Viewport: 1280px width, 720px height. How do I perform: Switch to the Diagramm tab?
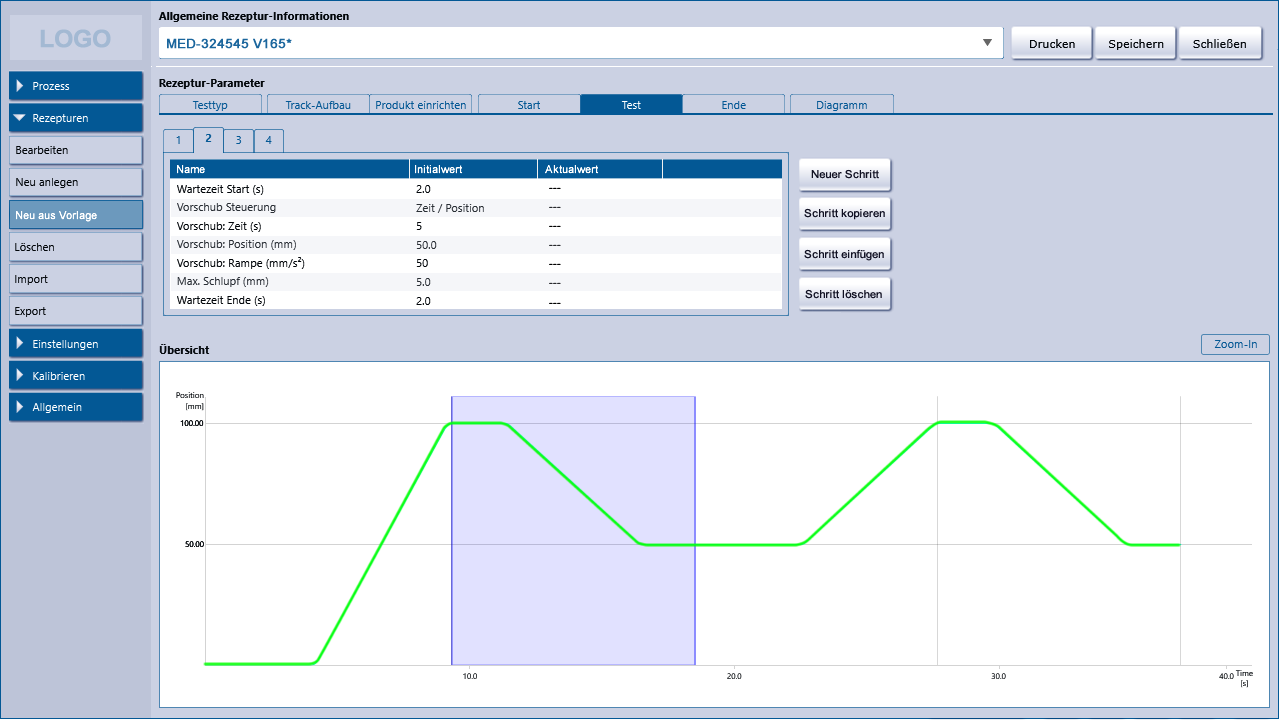click(x=841, y=104)
